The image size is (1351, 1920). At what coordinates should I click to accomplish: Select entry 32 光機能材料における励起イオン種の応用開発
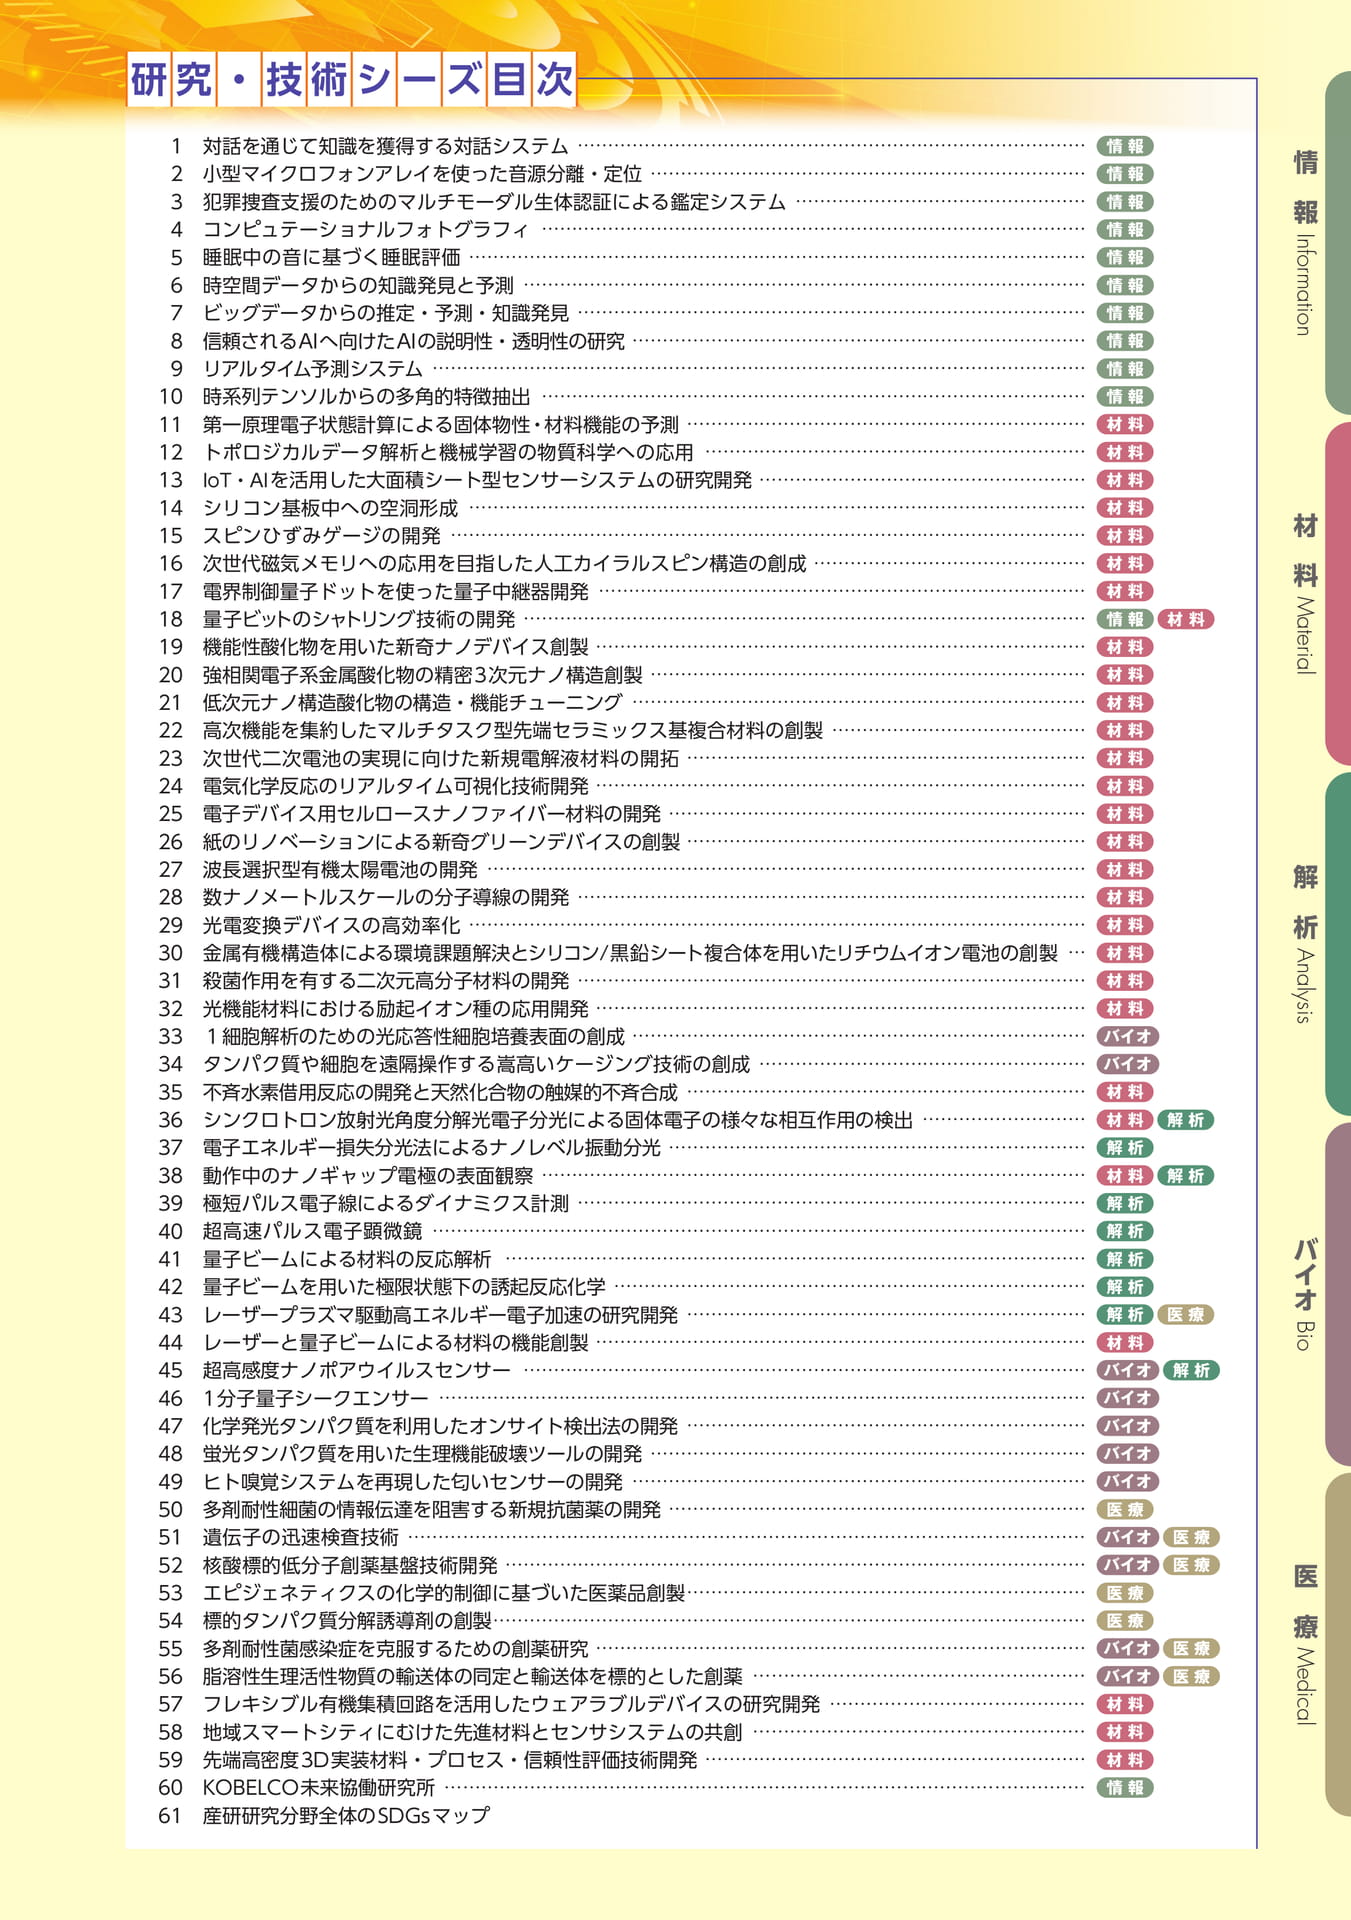(x=395, y=1010)
